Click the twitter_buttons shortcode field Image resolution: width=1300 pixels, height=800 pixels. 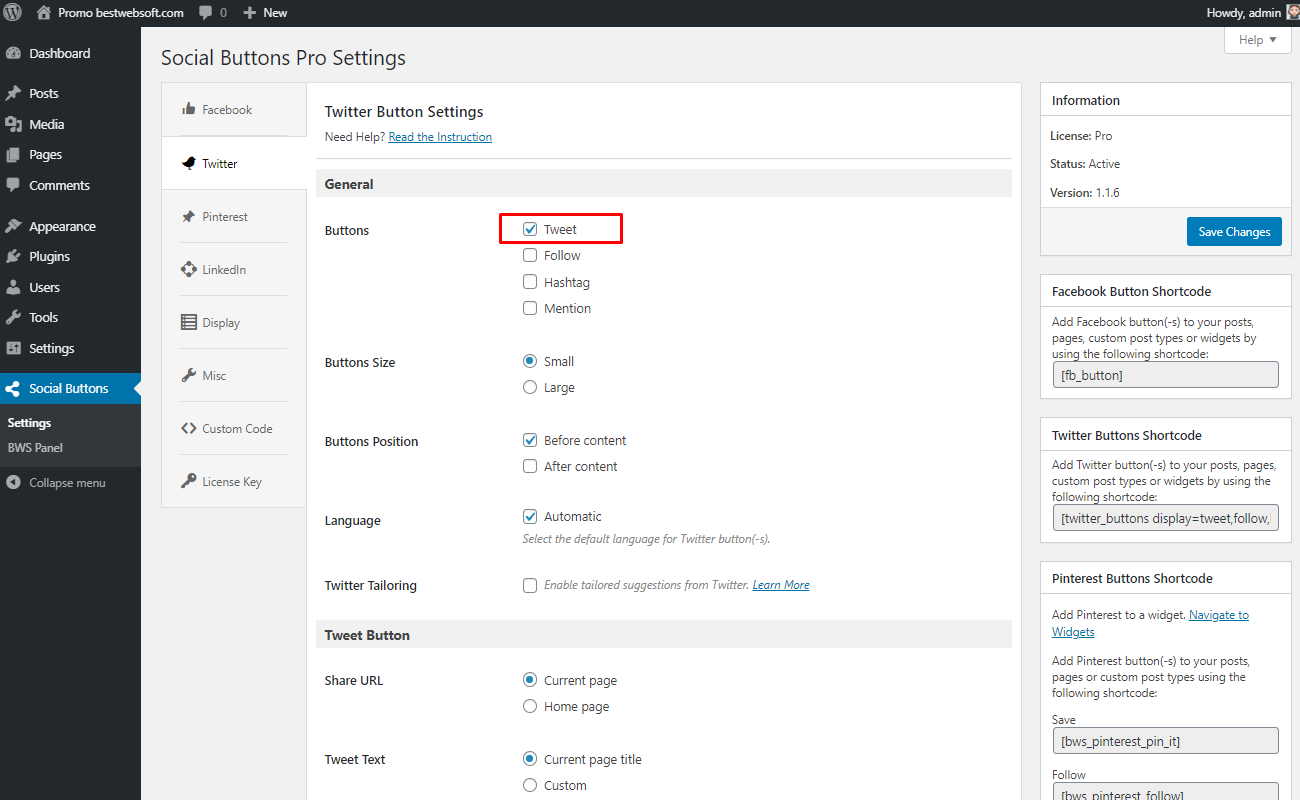point(1165,518)
